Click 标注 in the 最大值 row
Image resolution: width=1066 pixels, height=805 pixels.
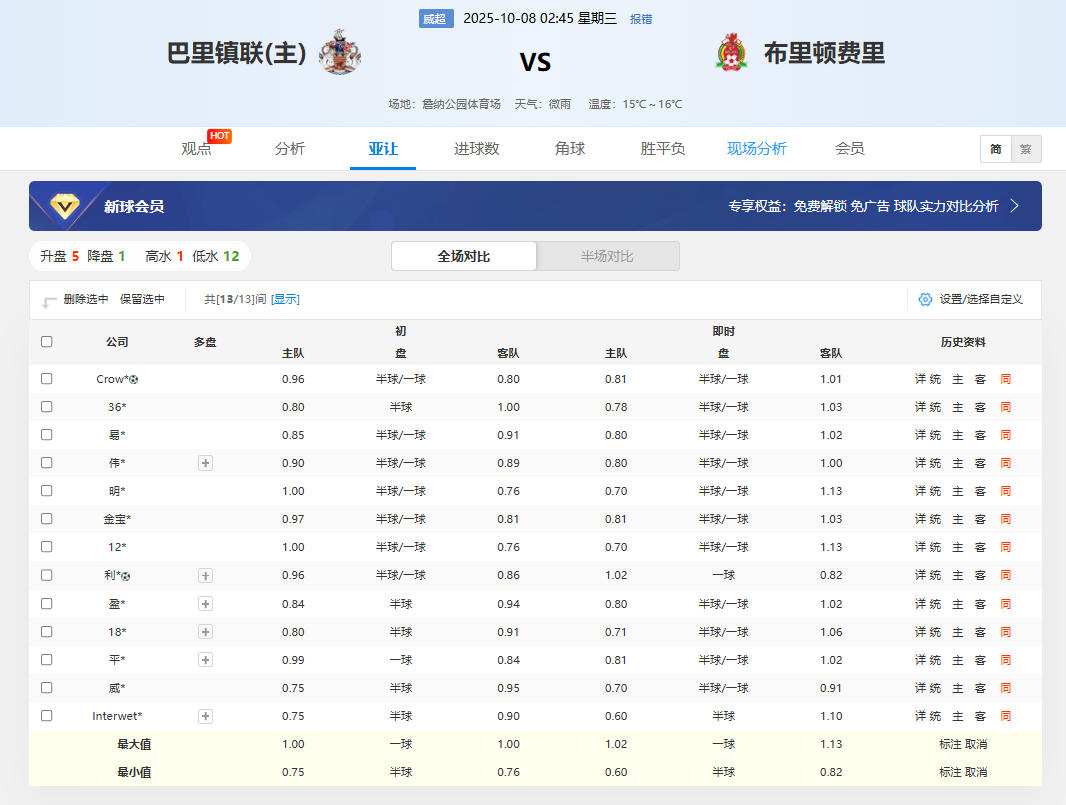949,744
